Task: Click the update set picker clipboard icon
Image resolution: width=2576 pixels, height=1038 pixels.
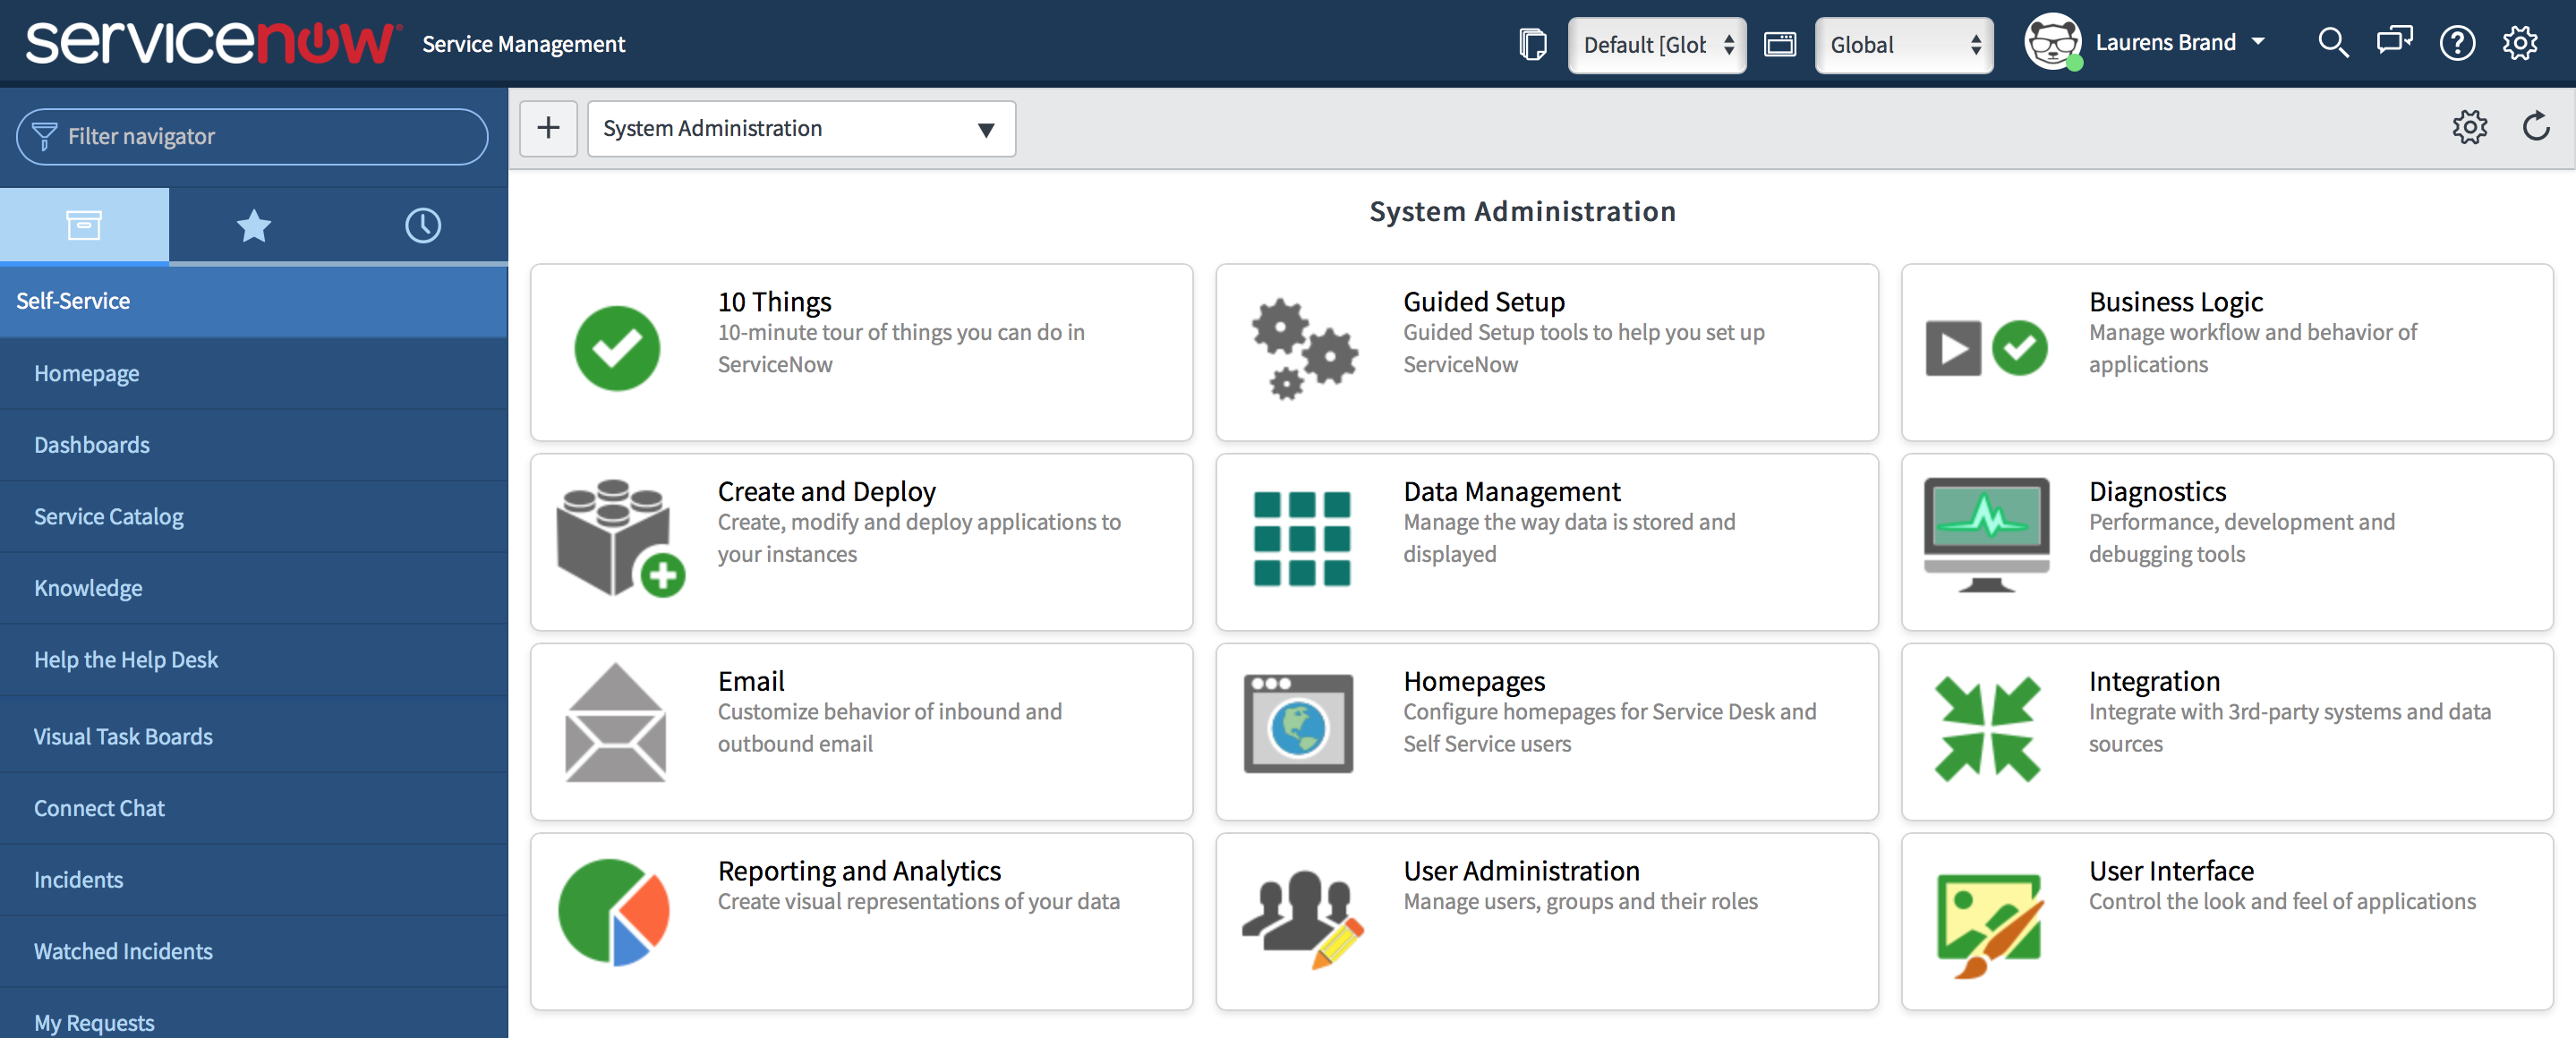Action: [x=1532, y=44]
